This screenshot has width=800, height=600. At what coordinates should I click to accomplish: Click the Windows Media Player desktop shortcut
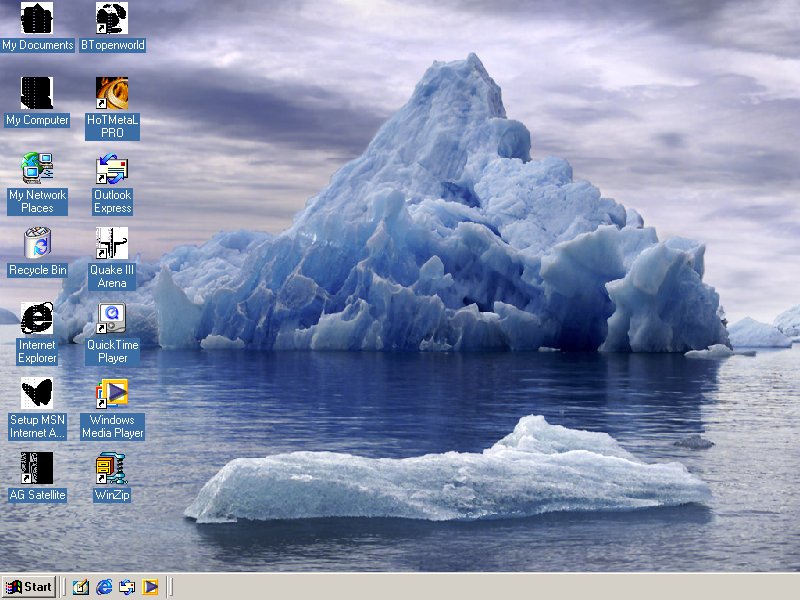click(x=112, y=394)
